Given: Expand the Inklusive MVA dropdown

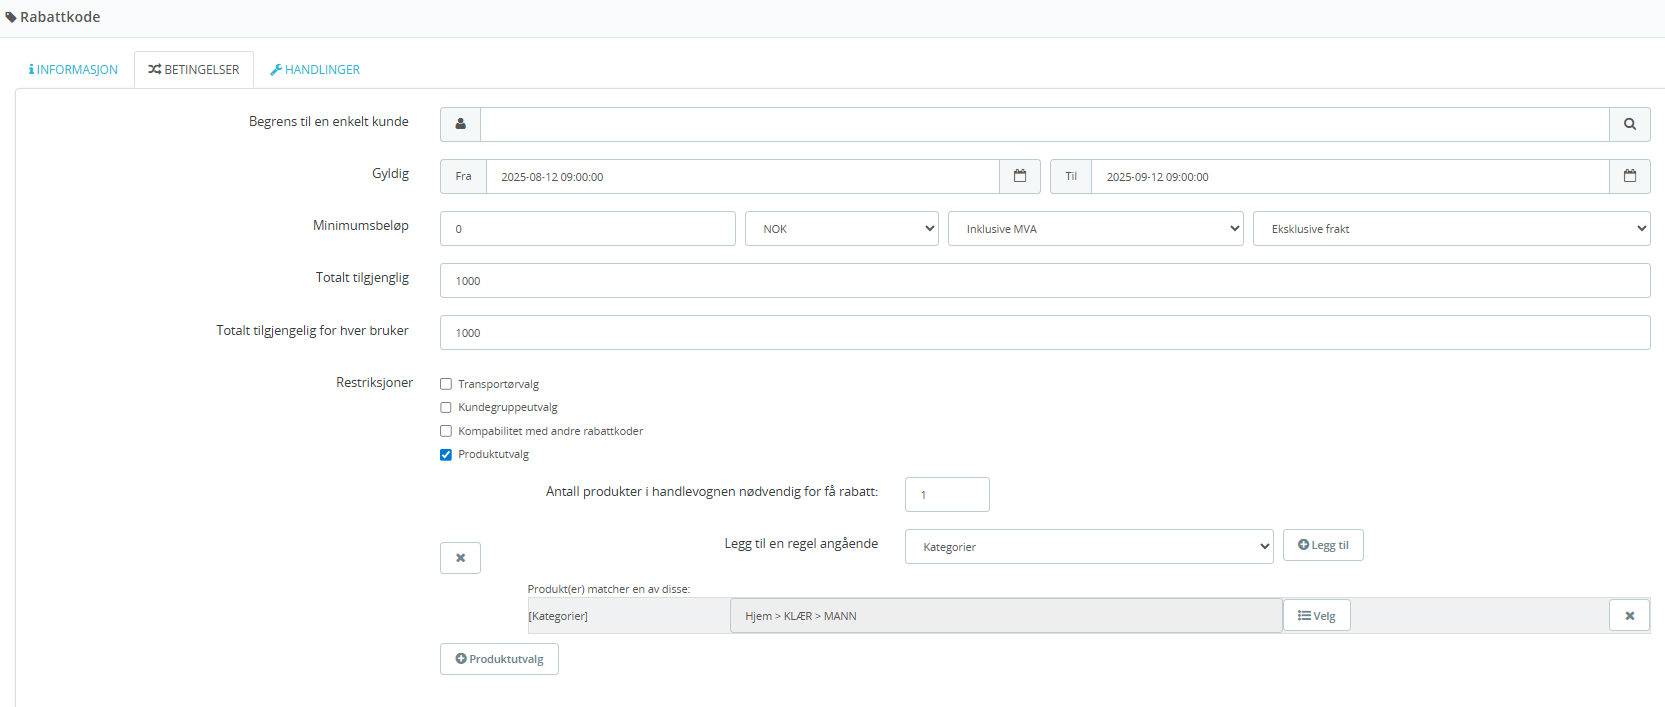Looking at the screenshot, I should tap(1095, 229).
